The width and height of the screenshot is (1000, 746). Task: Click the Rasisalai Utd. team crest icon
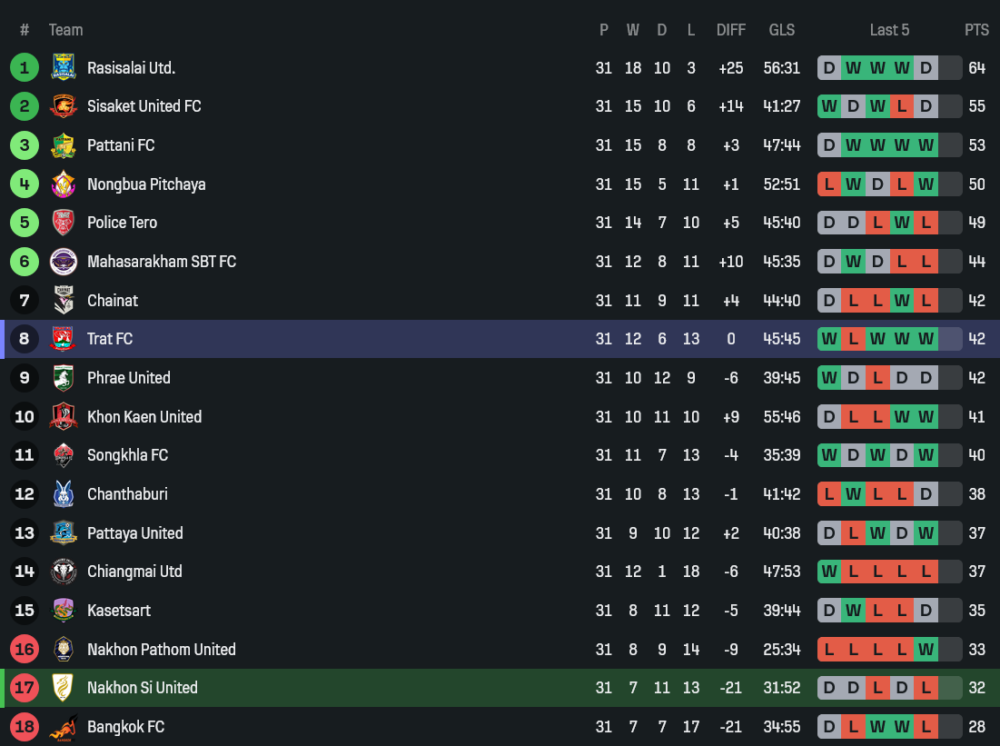[63, 68]
